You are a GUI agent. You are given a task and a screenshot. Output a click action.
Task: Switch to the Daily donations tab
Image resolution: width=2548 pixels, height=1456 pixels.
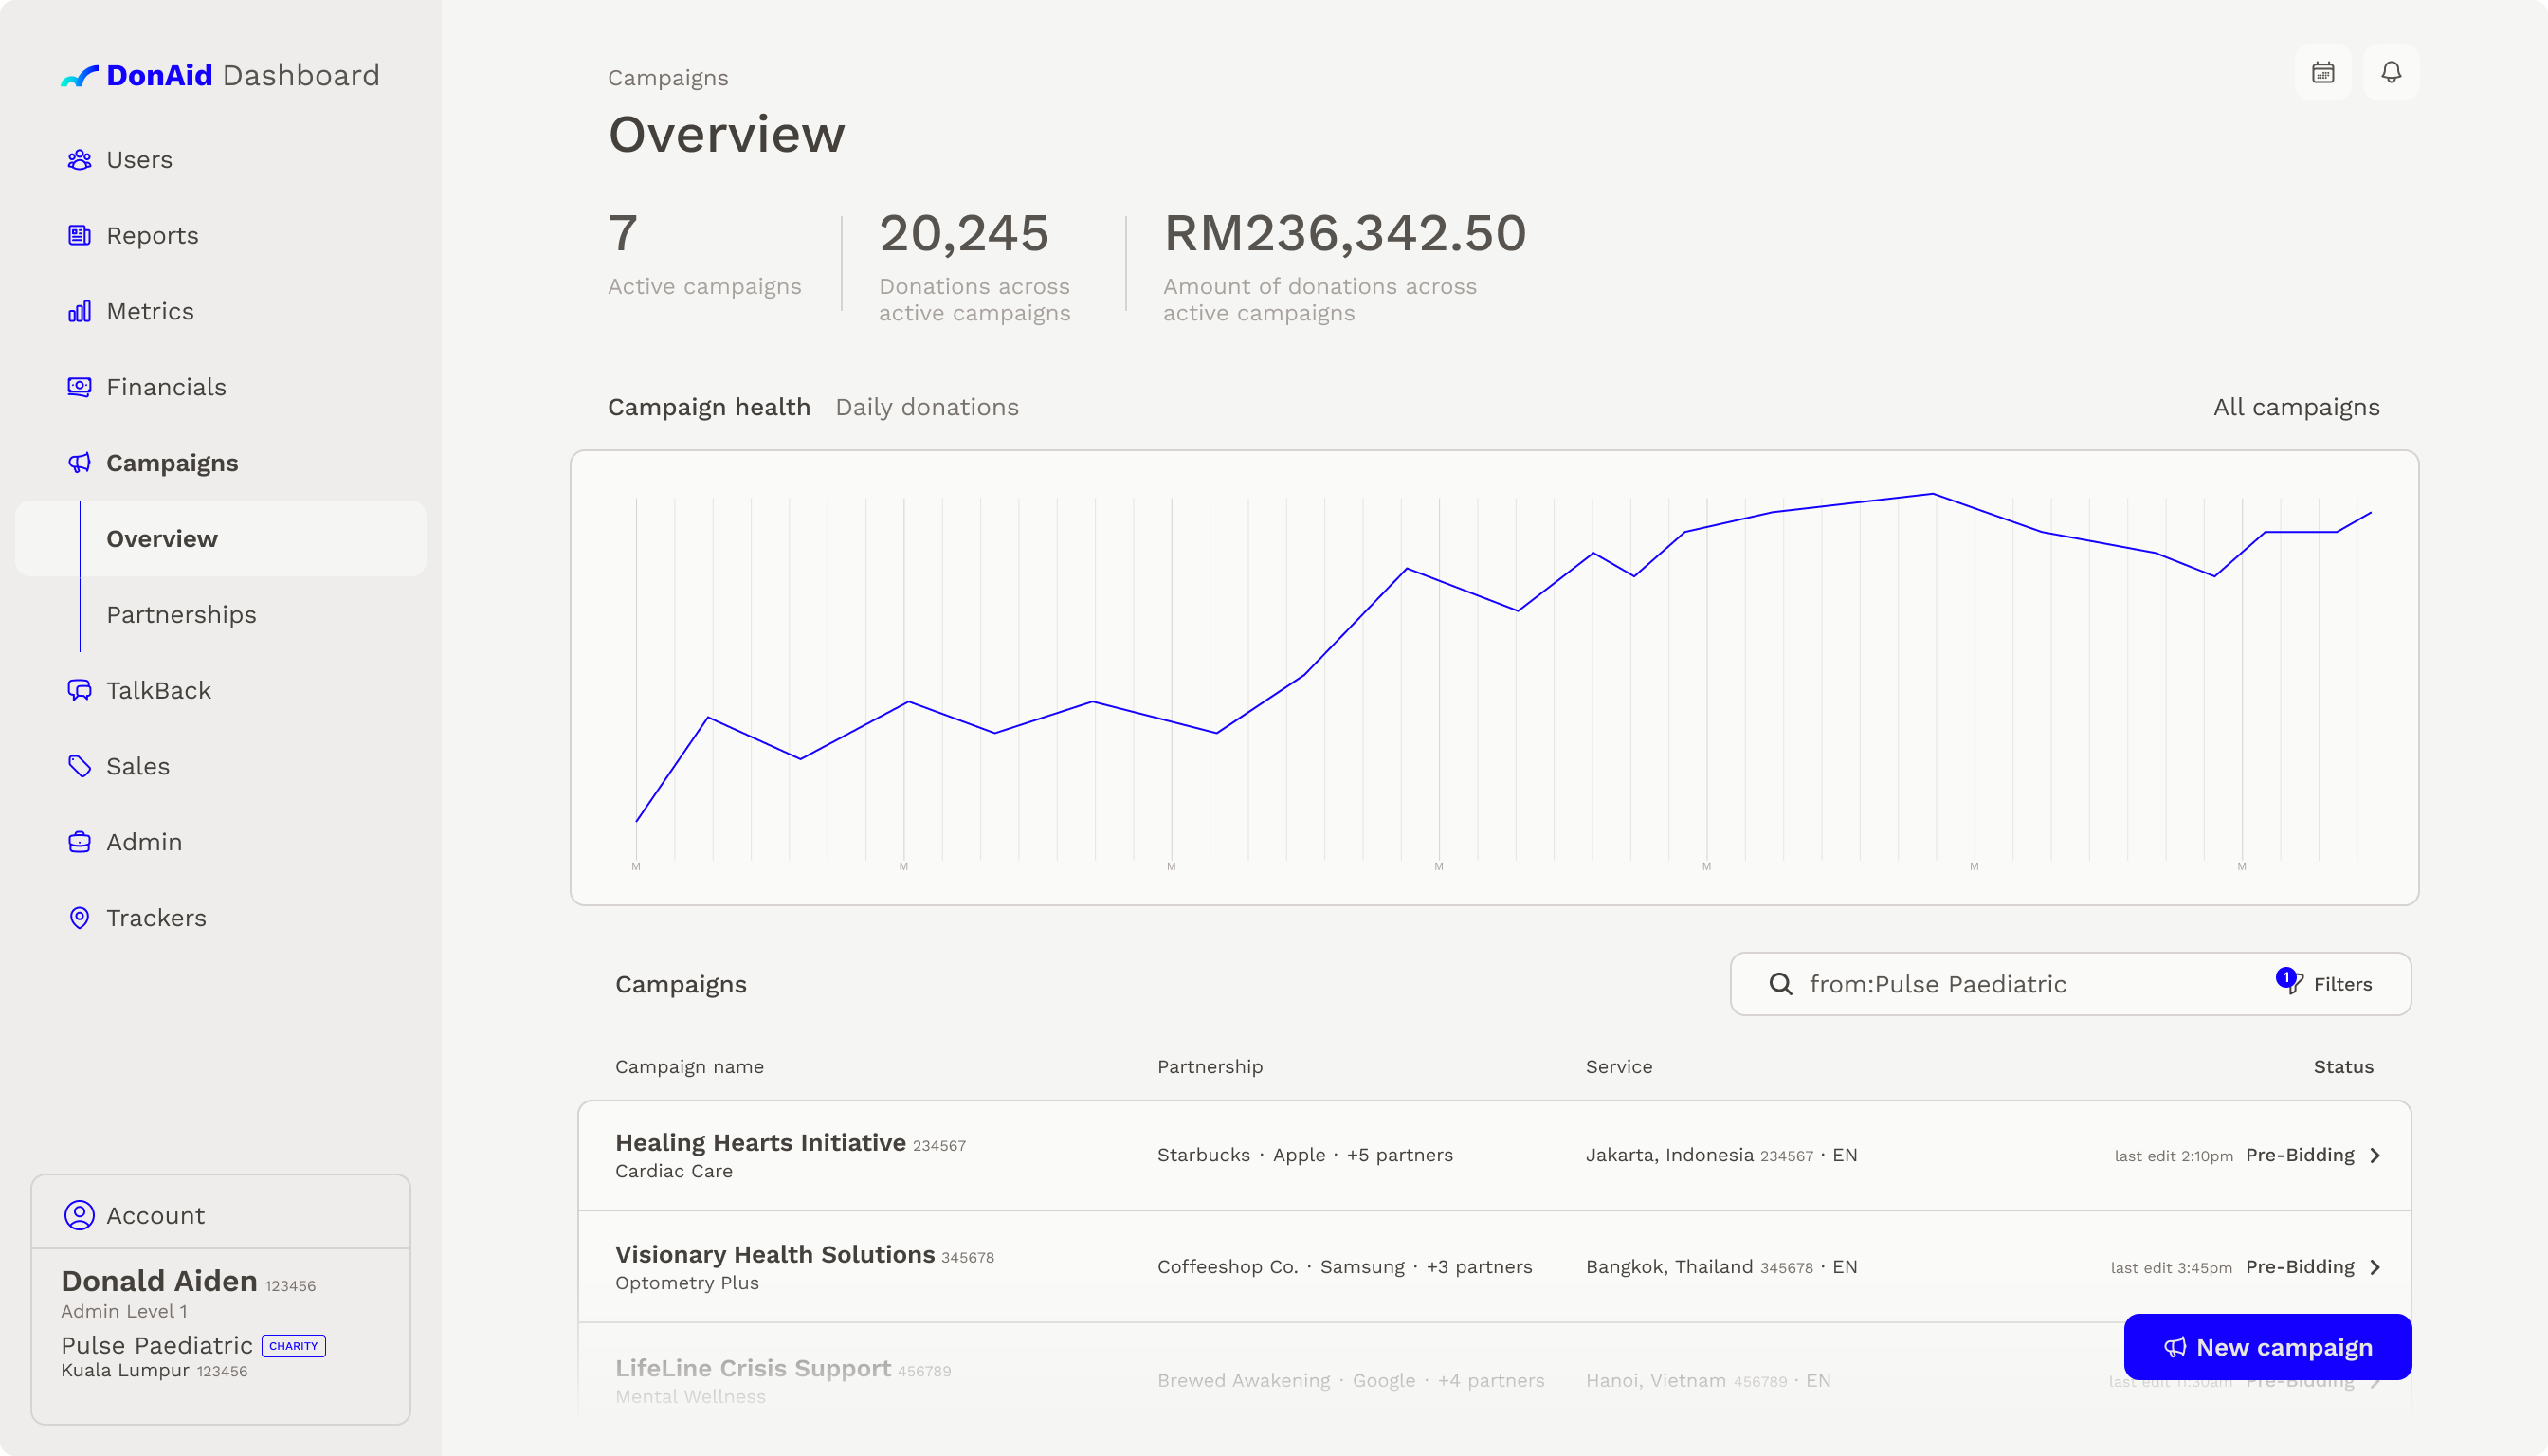coord(926,407)
